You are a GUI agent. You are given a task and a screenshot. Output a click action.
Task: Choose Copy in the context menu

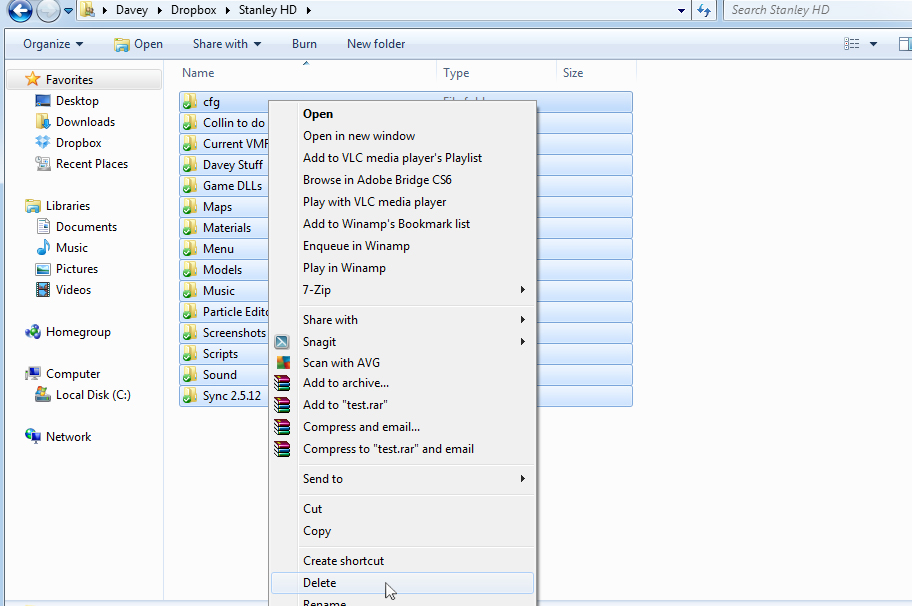coord(402,531)
